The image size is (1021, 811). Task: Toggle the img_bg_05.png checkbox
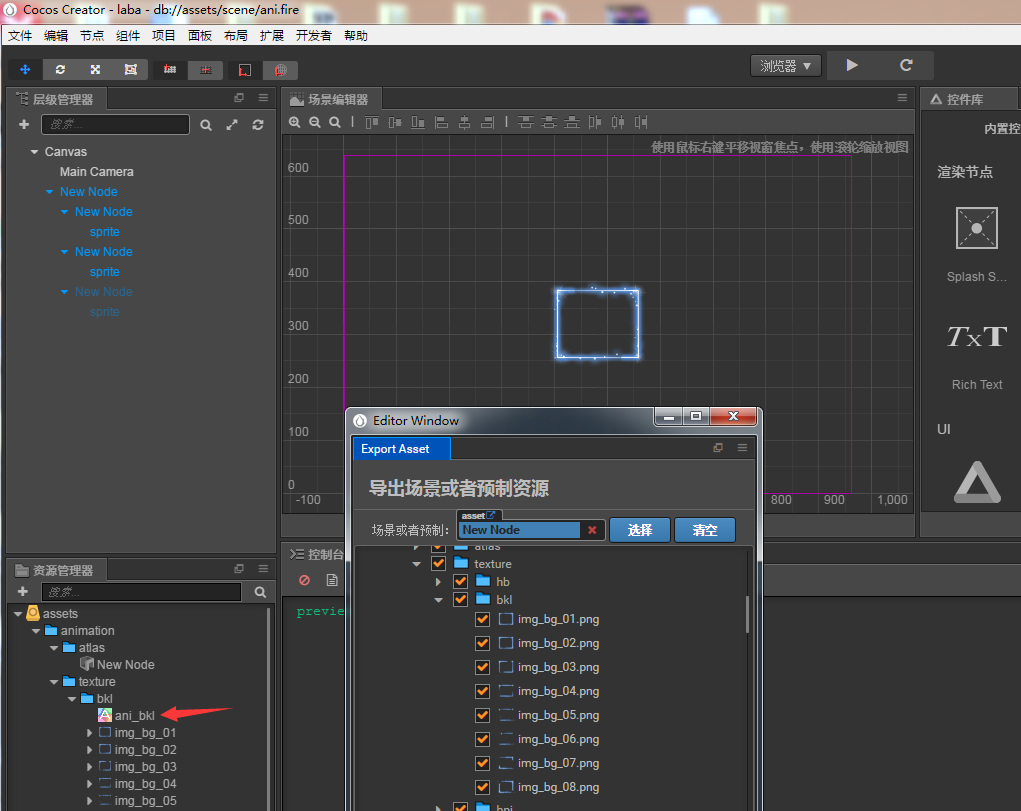(482, 715)
